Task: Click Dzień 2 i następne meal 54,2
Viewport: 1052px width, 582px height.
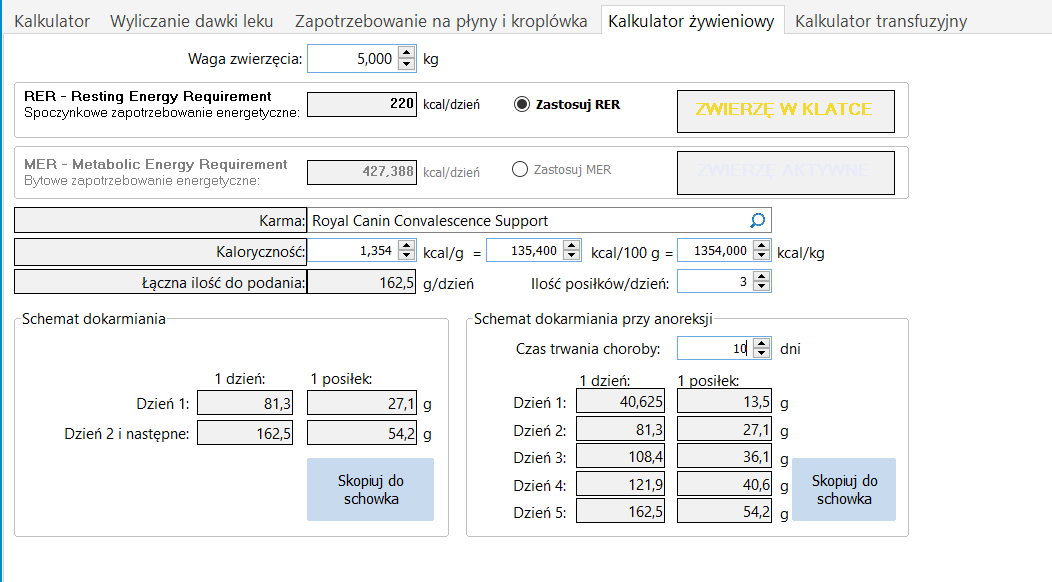Action: (x=362, y=433)
